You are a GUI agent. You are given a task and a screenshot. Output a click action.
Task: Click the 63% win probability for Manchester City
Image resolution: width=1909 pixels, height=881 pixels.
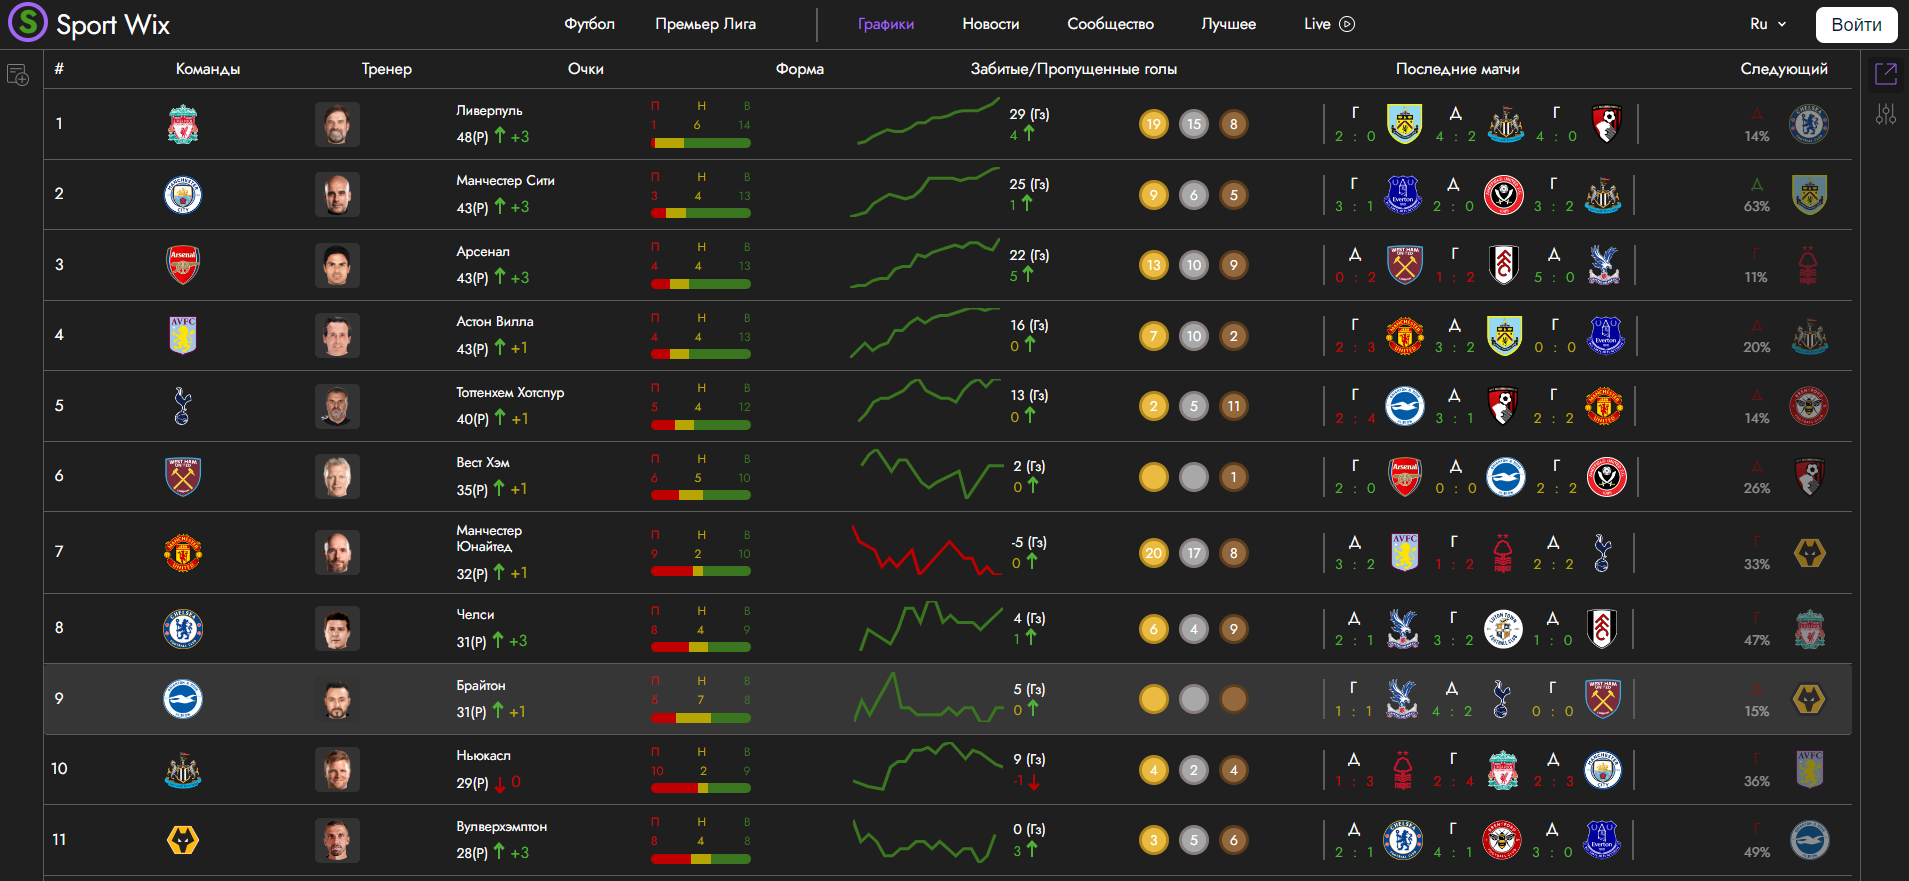pos(1756,206)
